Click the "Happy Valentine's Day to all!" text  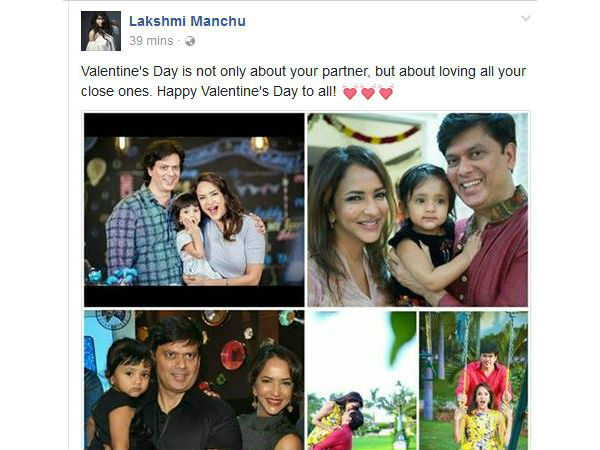tap(247, 91)
